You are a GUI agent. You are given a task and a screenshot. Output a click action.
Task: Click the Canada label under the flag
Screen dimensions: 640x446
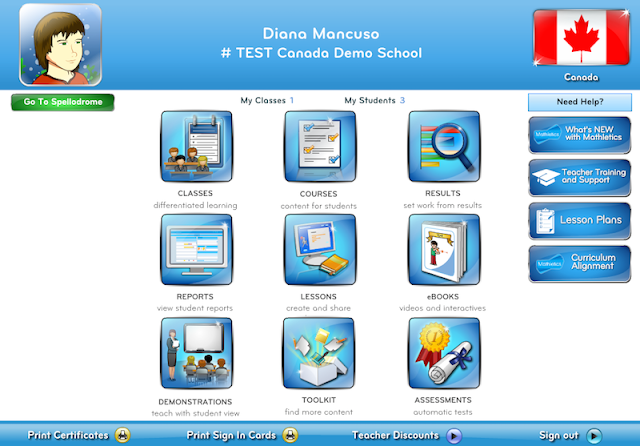pyautogui.click(x=581, y=77)
